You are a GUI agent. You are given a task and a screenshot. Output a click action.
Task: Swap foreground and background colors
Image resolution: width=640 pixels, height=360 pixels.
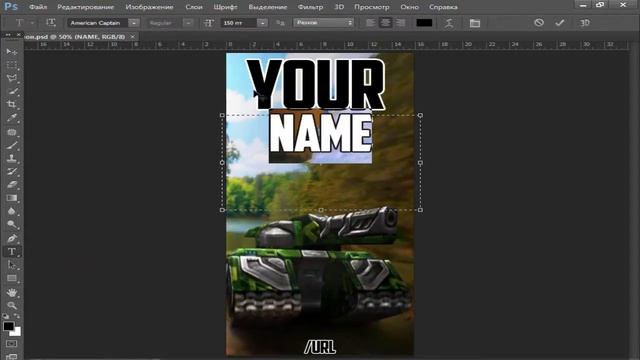17,316
